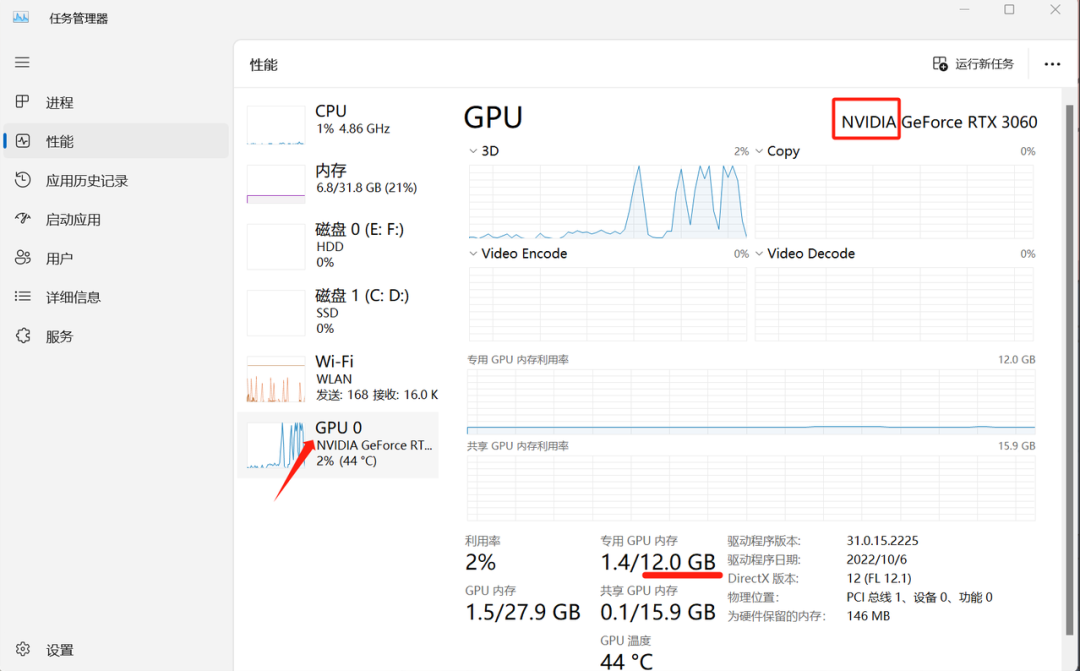The height and width of the screenshot is (671, 1080).
Task: Click the driver version 31.0.15.2225
Action: 882,541
